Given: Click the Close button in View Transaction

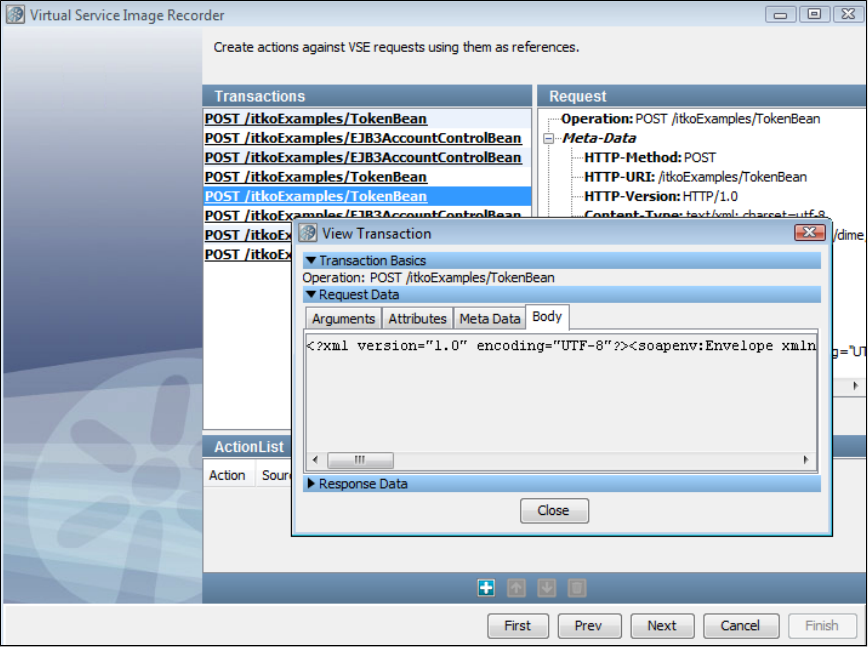Looking at the screenshot, I should click(x=554, y=510).
